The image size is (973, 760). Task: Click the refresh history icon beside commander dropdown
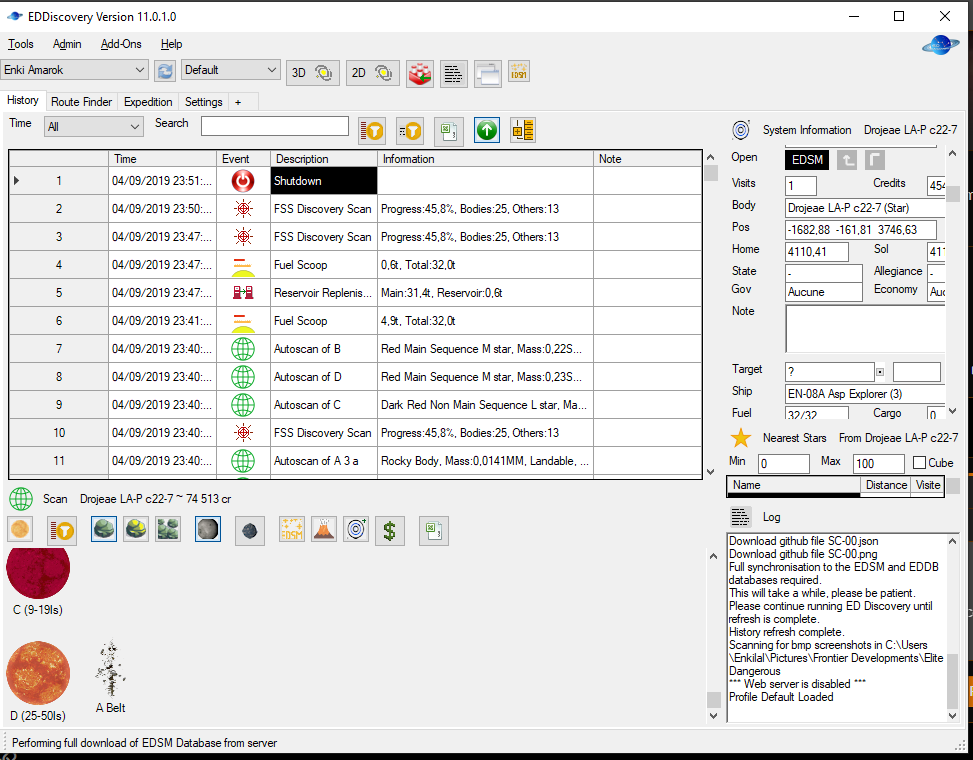point(165,71)
